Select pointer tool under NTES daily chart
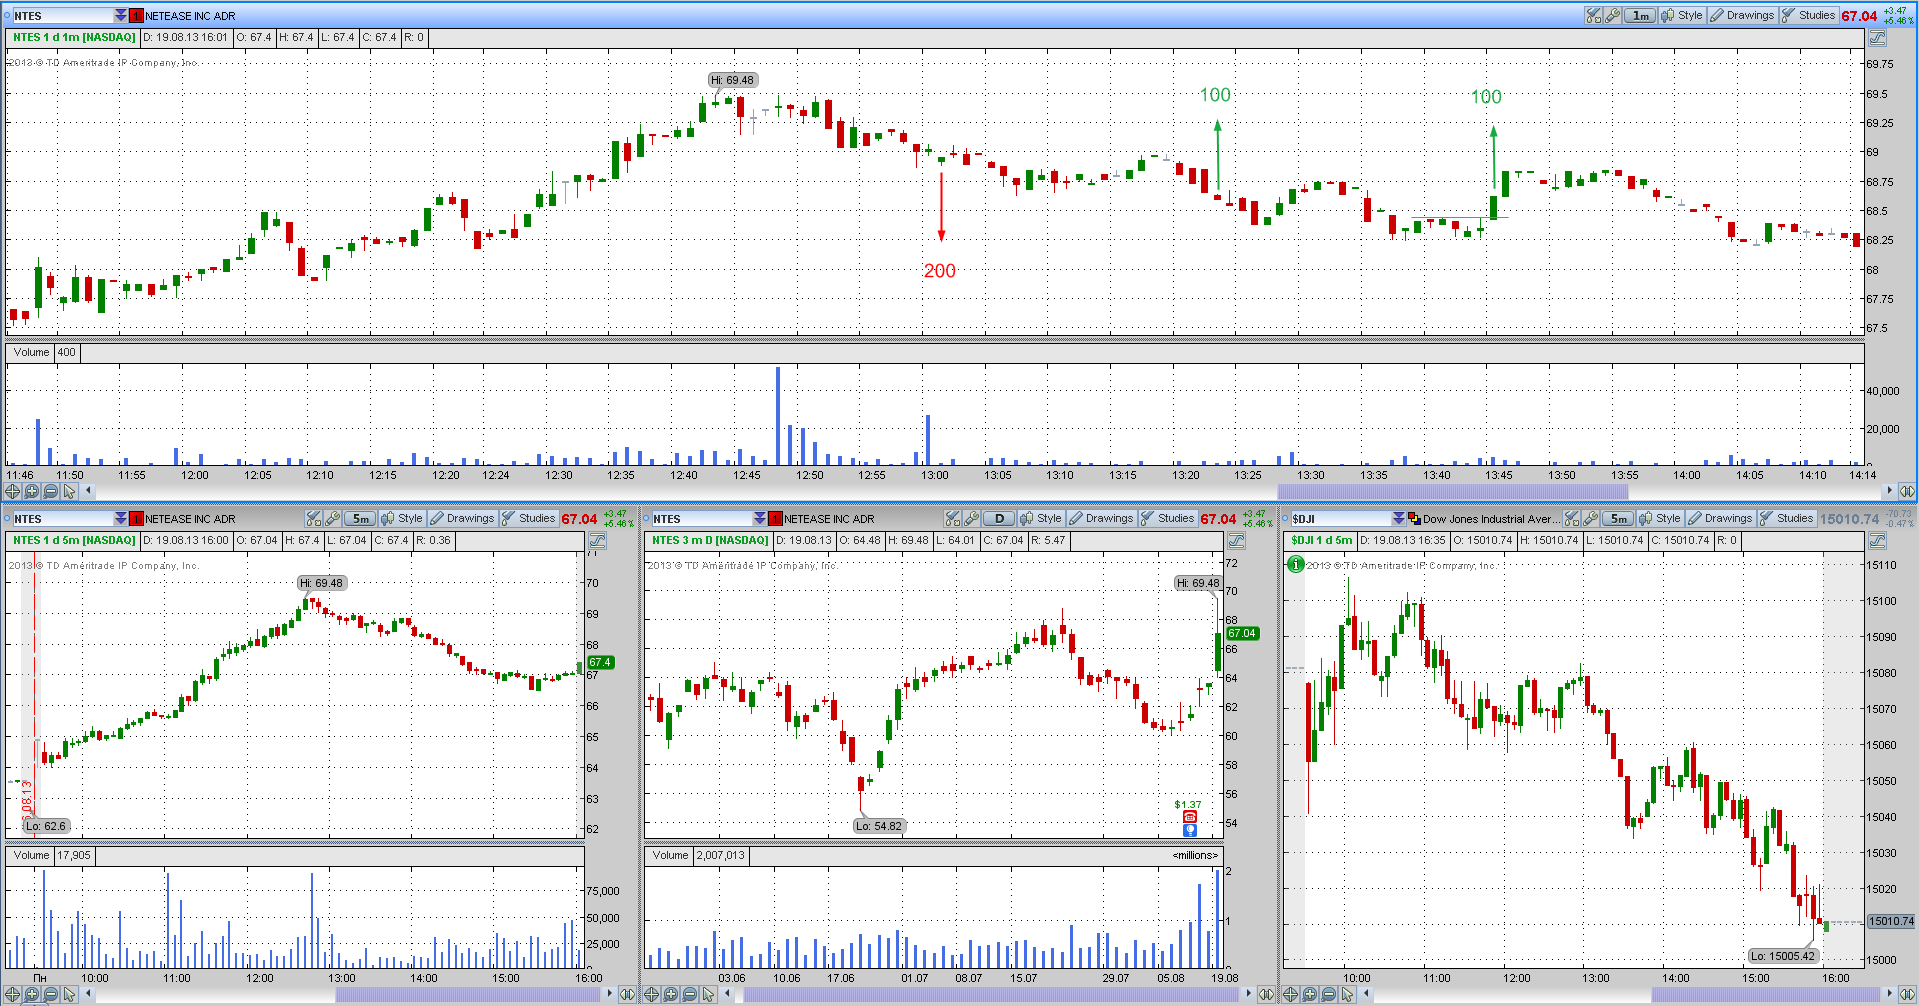The width and height of the screenshot is (1919, 1006). click(x=708, y=994)
